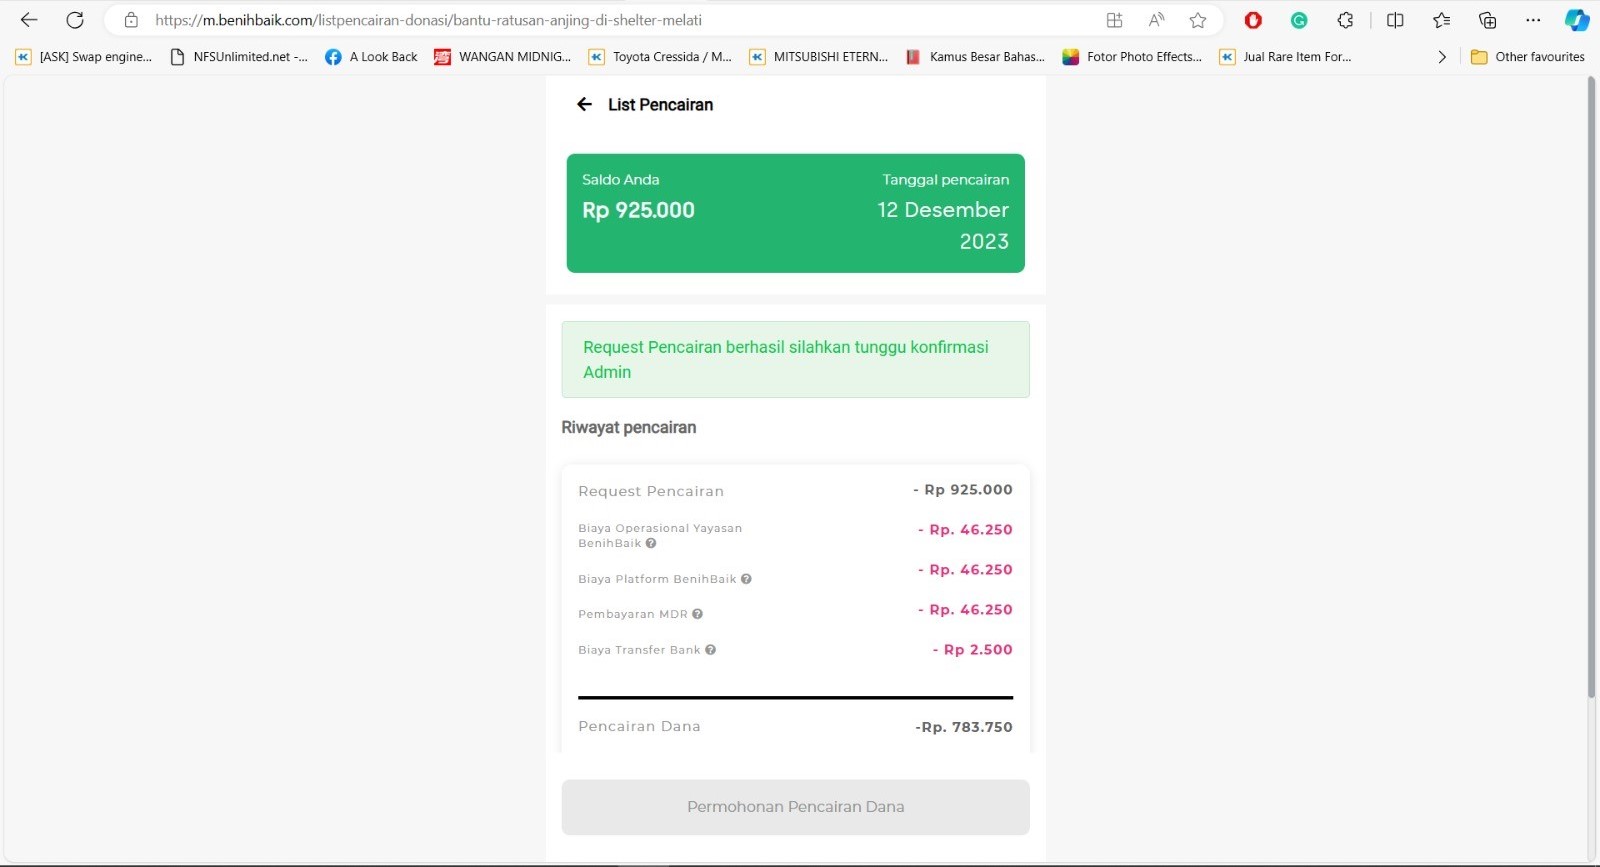
Task: Click the Permohonan Pencairan Dana button
Action: (x=795, y=807)
